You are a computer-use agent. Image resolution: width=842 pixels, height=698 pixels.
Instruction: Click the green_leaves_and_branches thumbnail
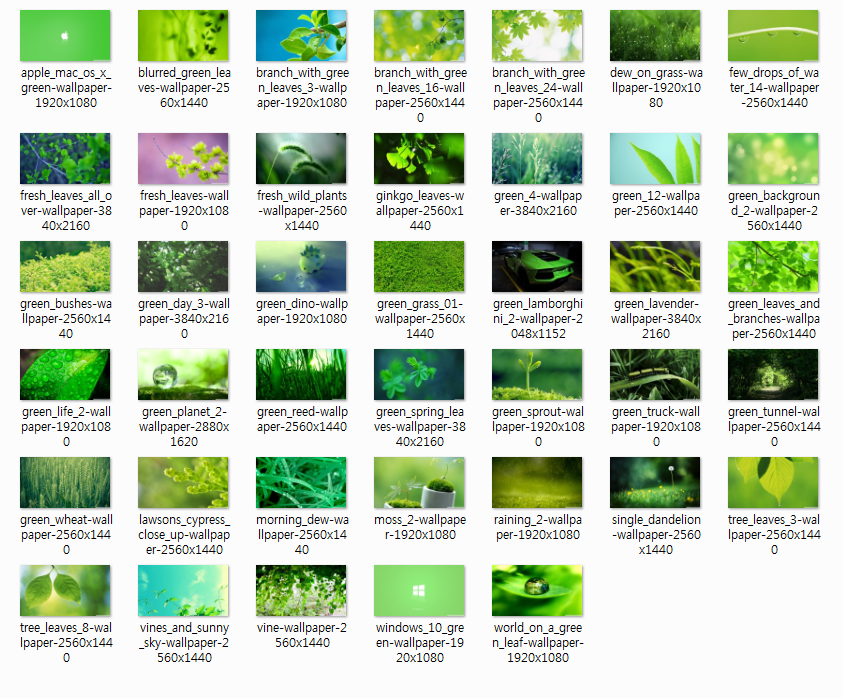[x=773, y=266]
